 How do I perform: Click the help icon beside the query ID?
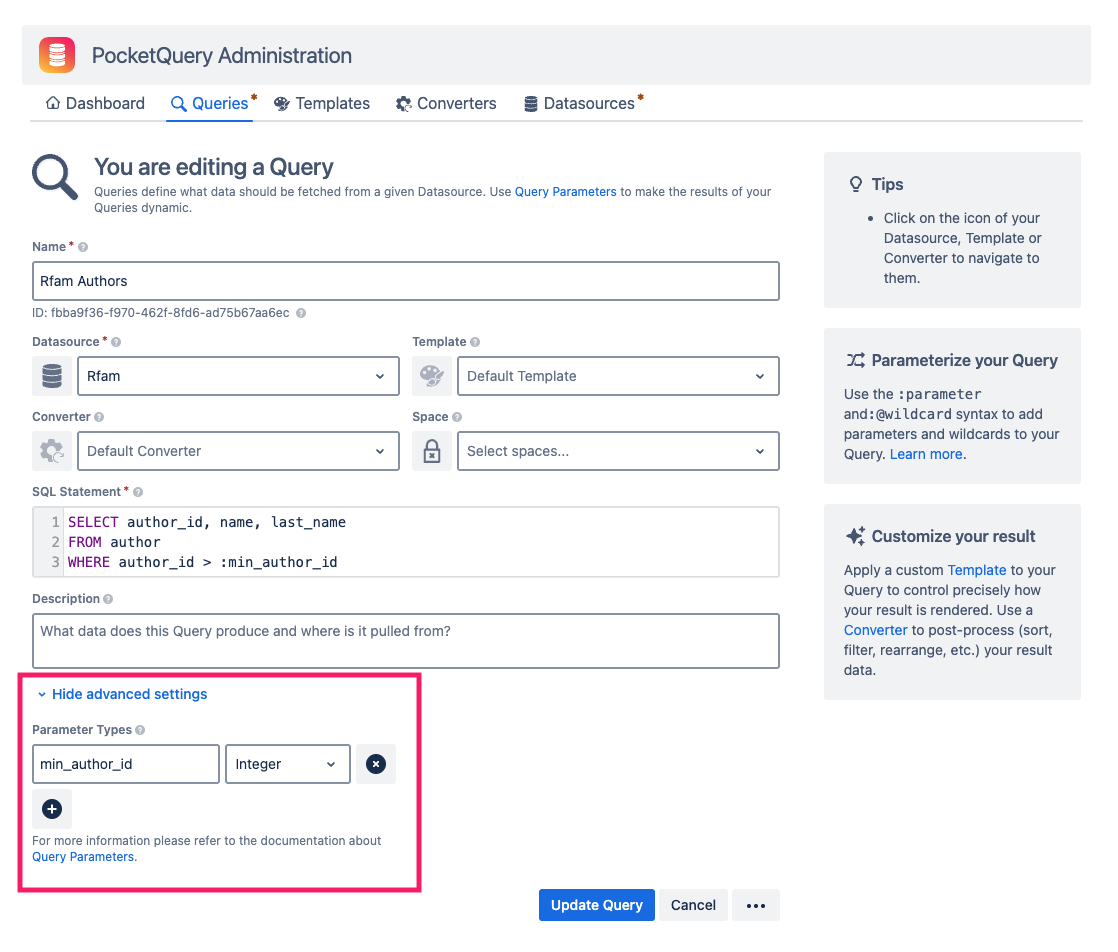[301, 313]
